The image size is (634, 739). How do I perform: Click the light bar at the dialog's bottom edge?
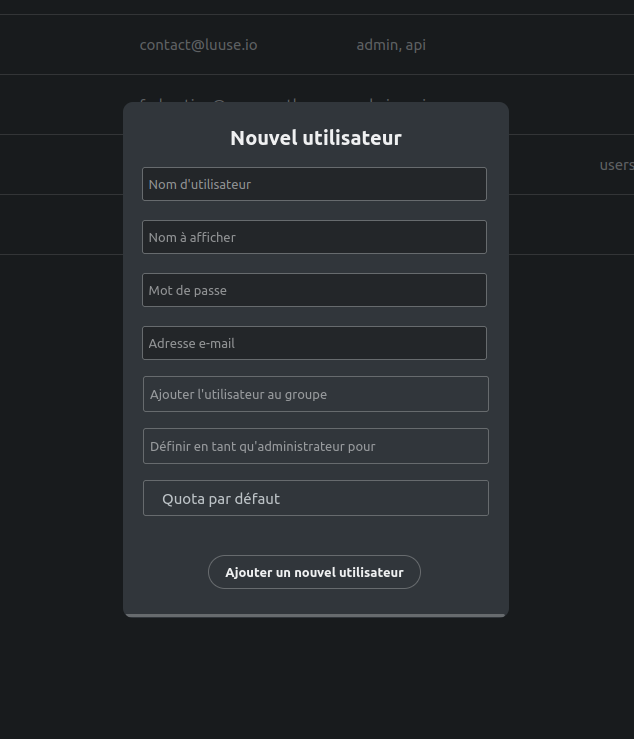pos(315,615)
